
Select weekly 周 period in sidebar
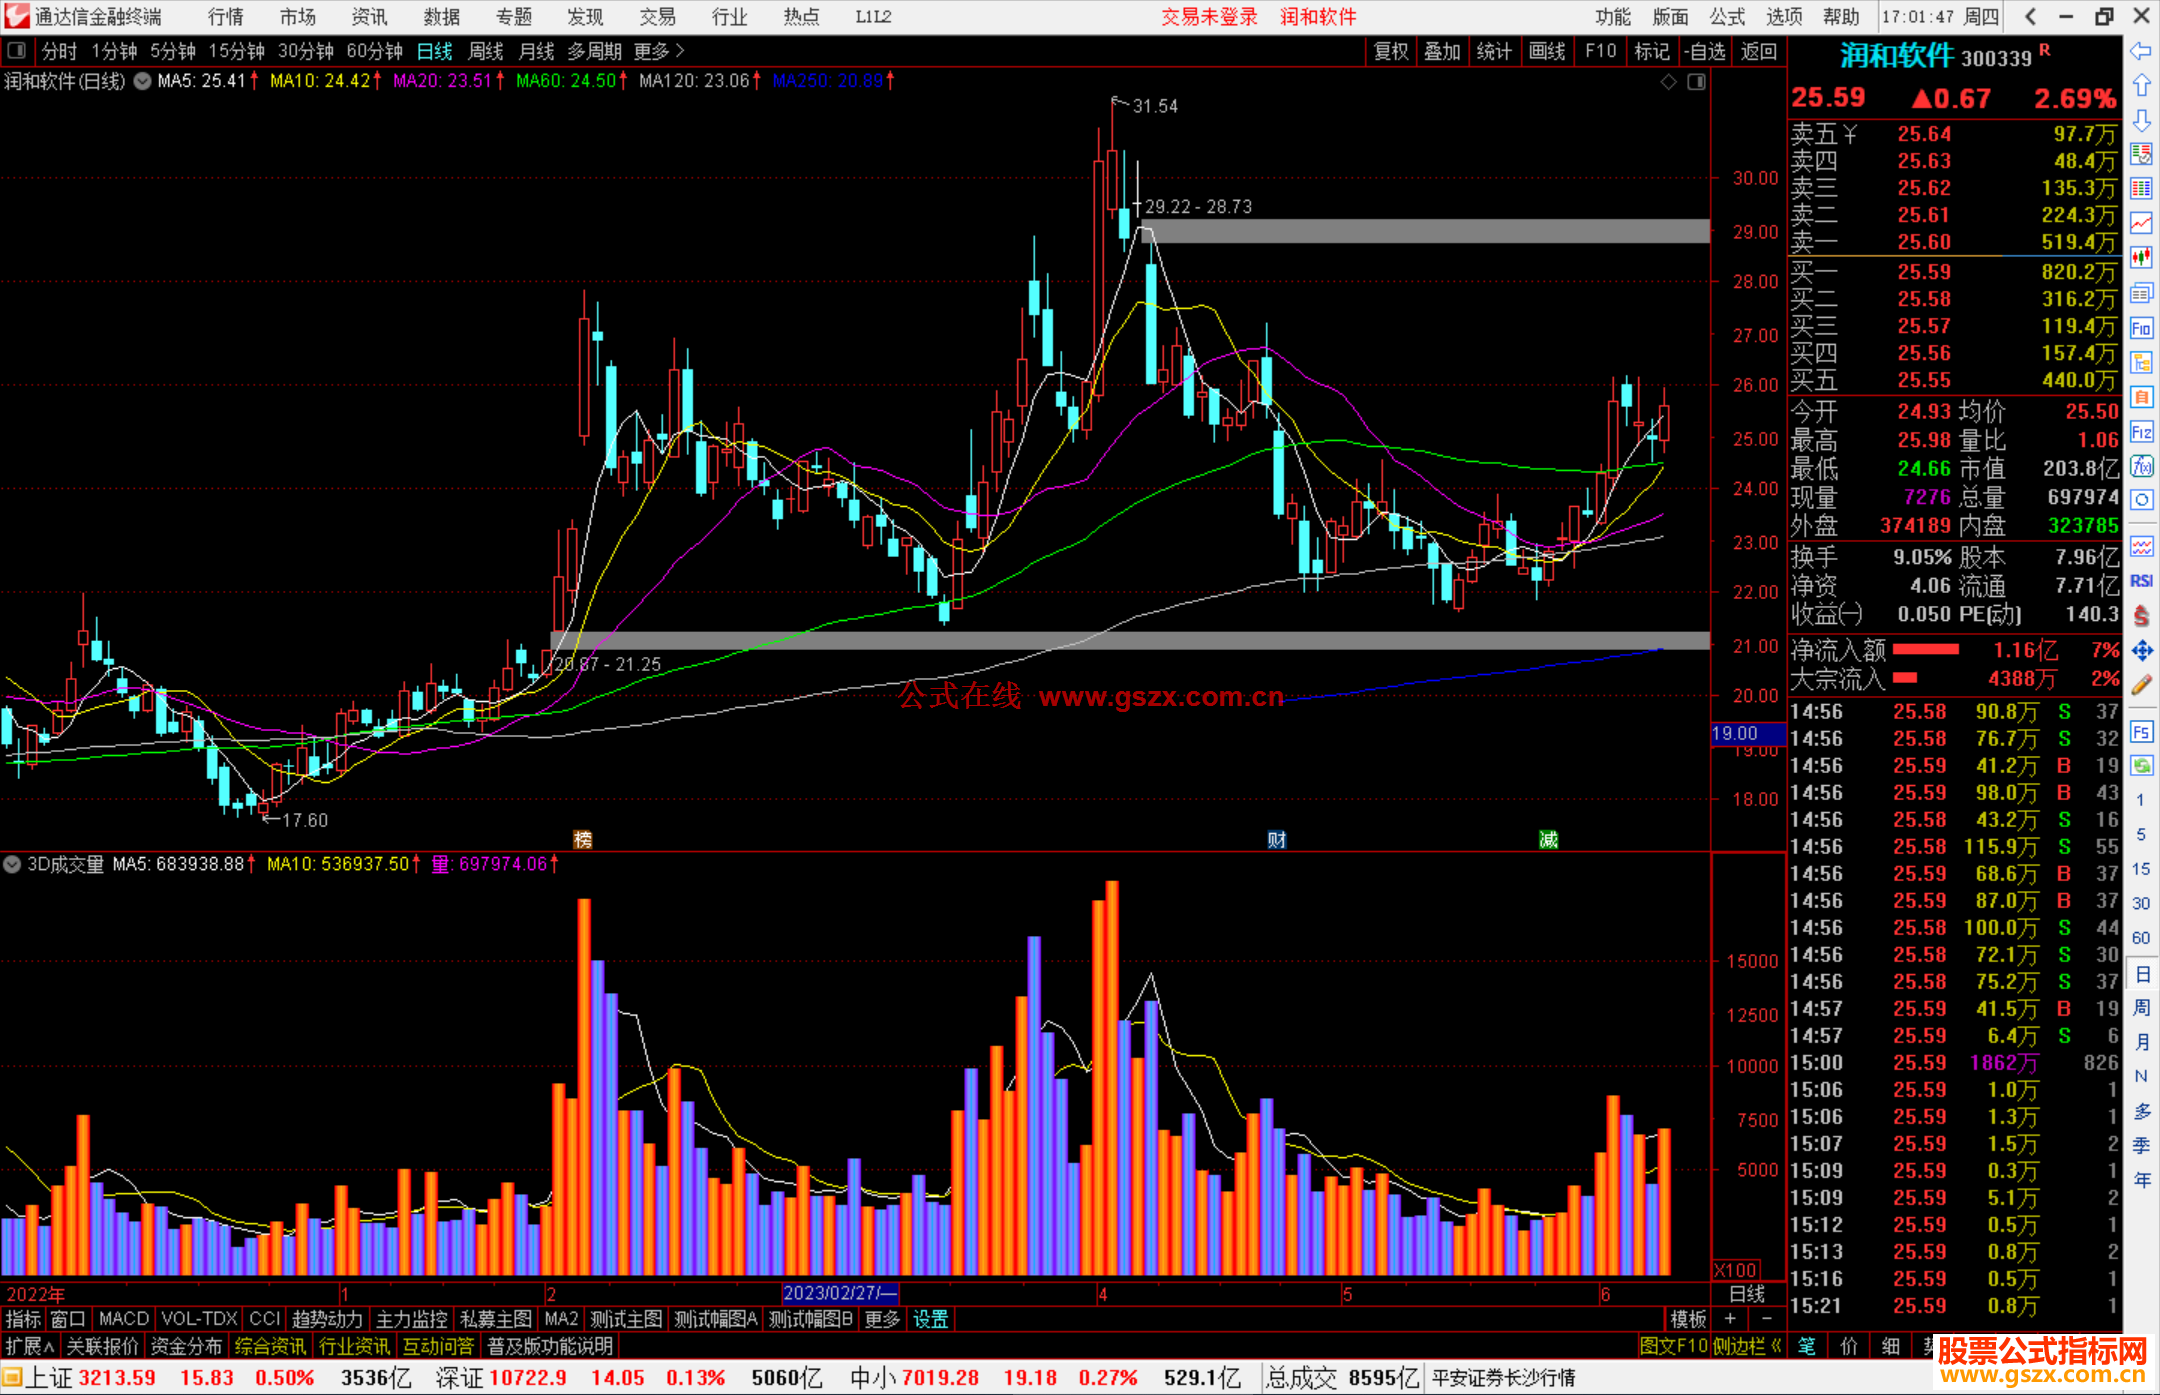2141,1008
